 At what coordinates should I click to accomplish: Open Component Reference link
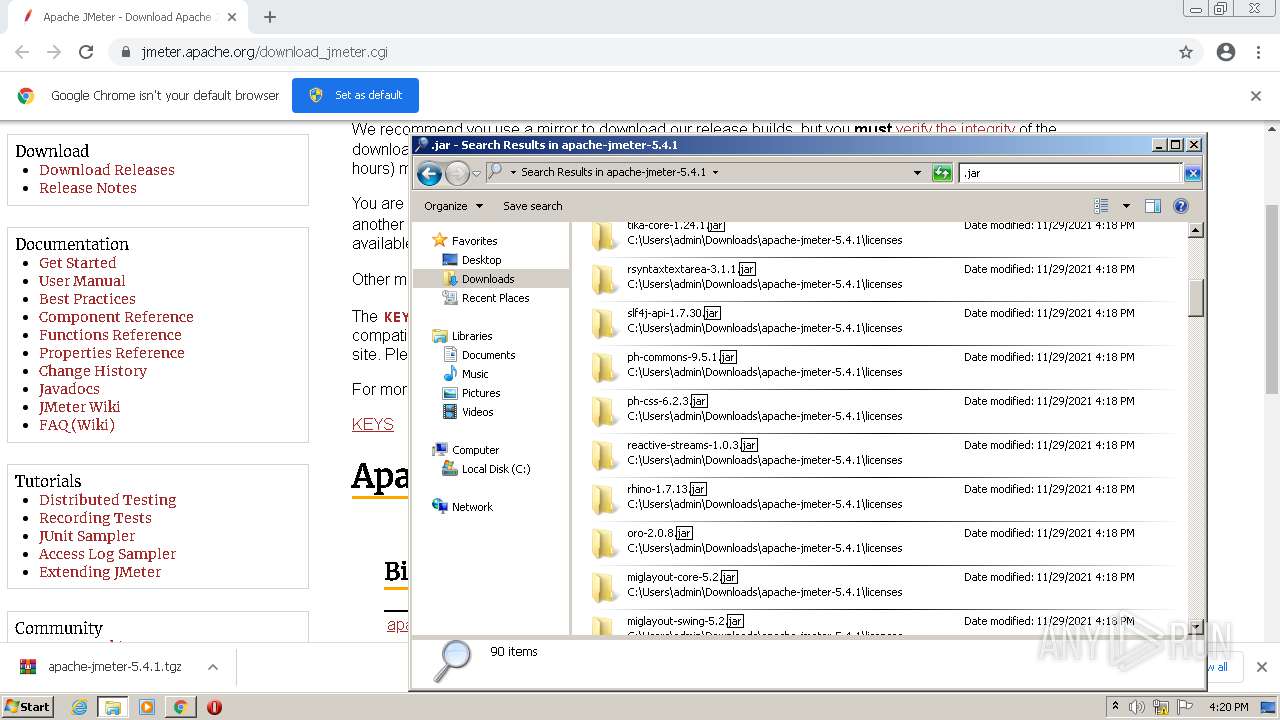tap(116, 317)
